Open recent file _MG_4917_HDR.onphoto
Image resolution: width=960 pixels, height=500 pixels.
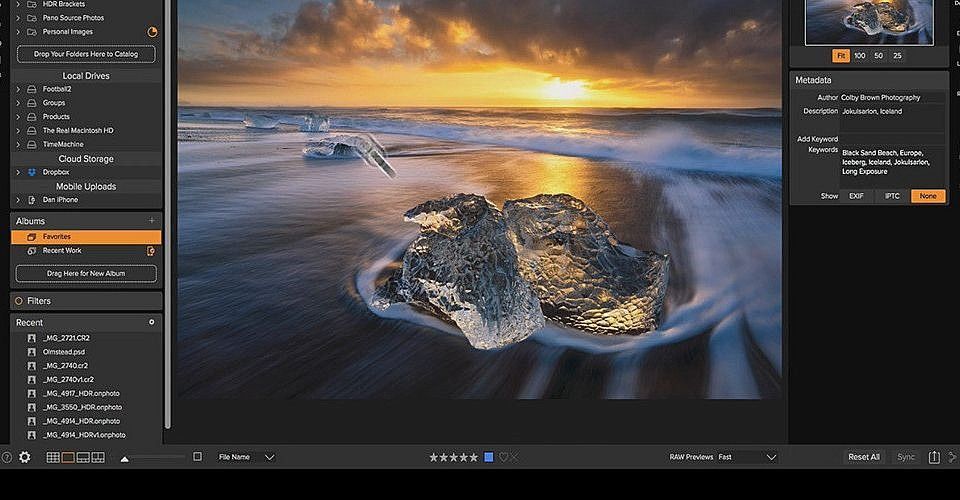81,394
